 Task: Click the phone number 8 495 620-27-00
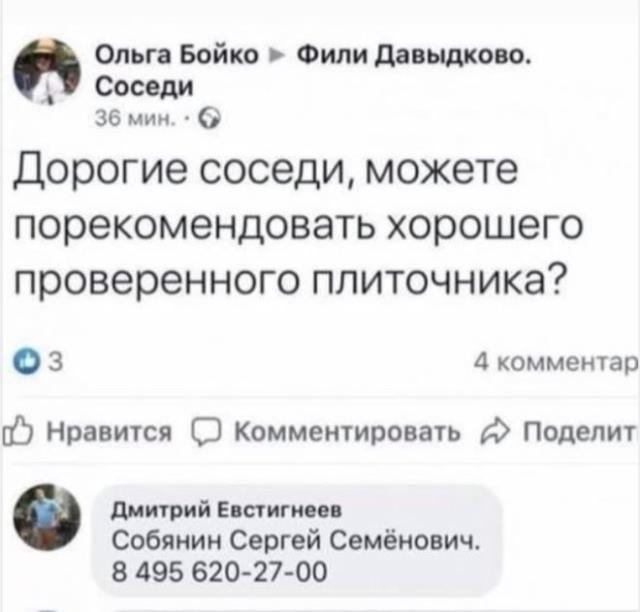220,572
